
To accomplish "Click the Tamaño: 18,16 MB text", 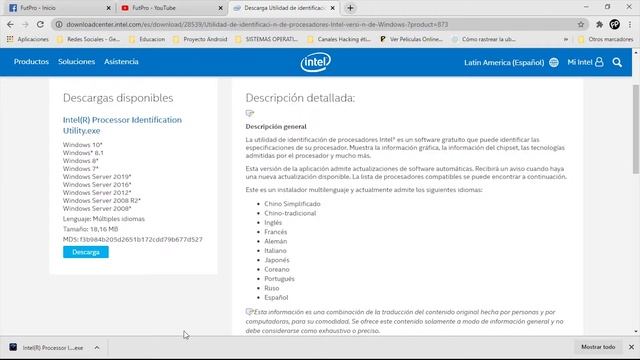I will point(90,229).
